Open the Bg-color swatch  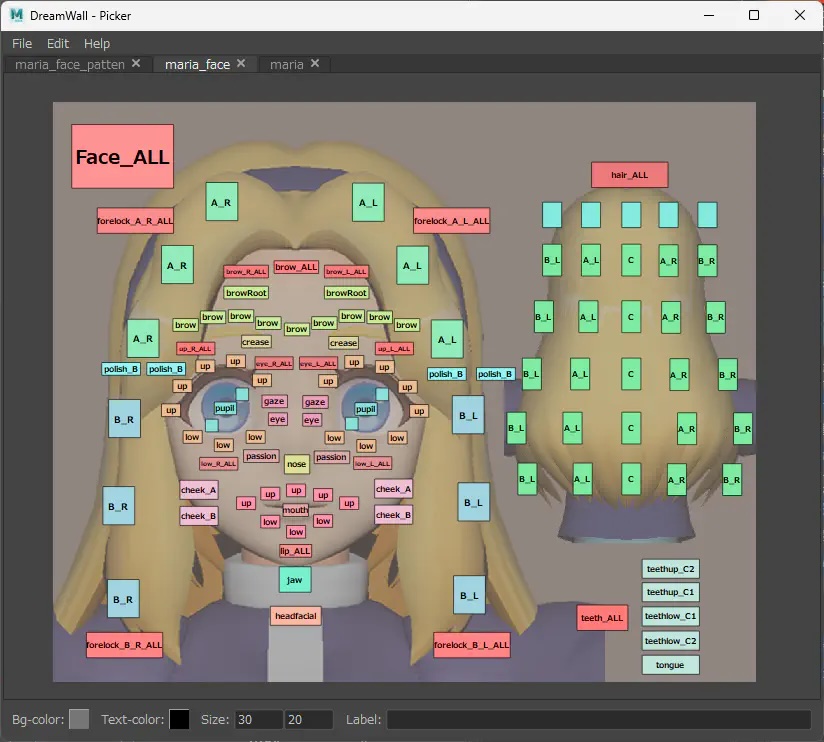point(79,719)
